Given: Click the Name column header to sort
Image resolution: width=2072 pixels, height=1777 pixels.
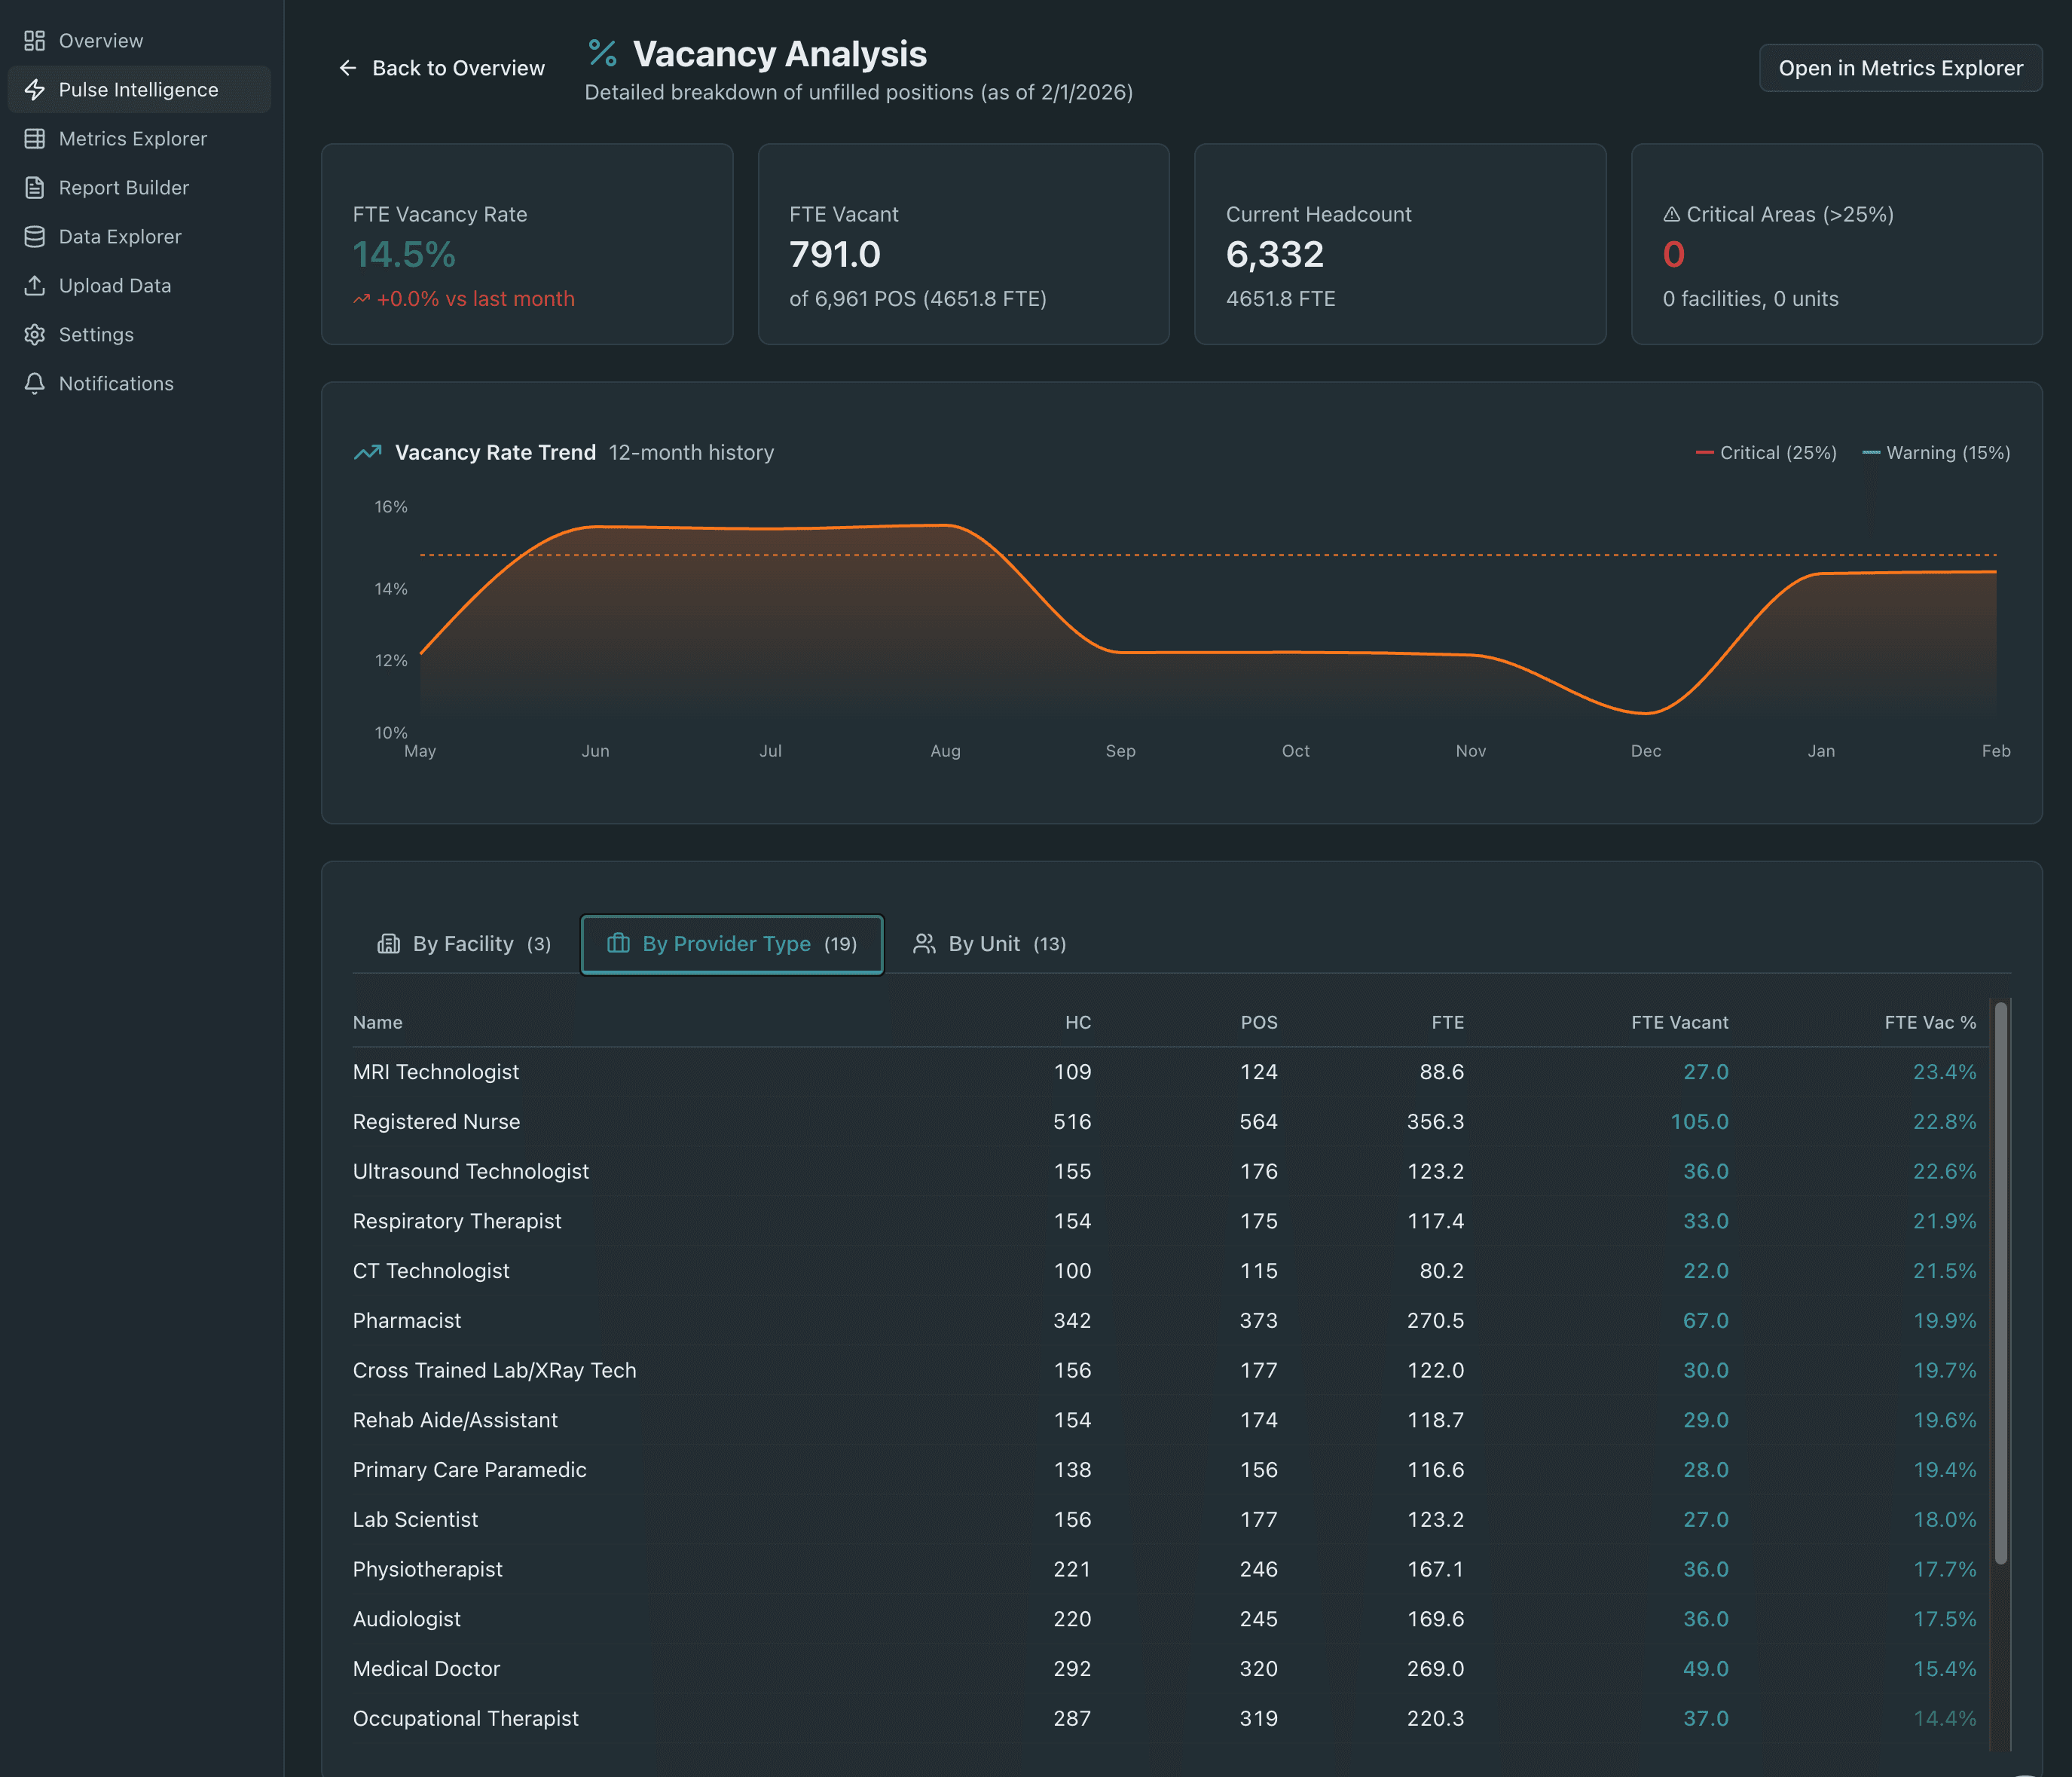Looking at the screenshot, I should [377, 1022].
